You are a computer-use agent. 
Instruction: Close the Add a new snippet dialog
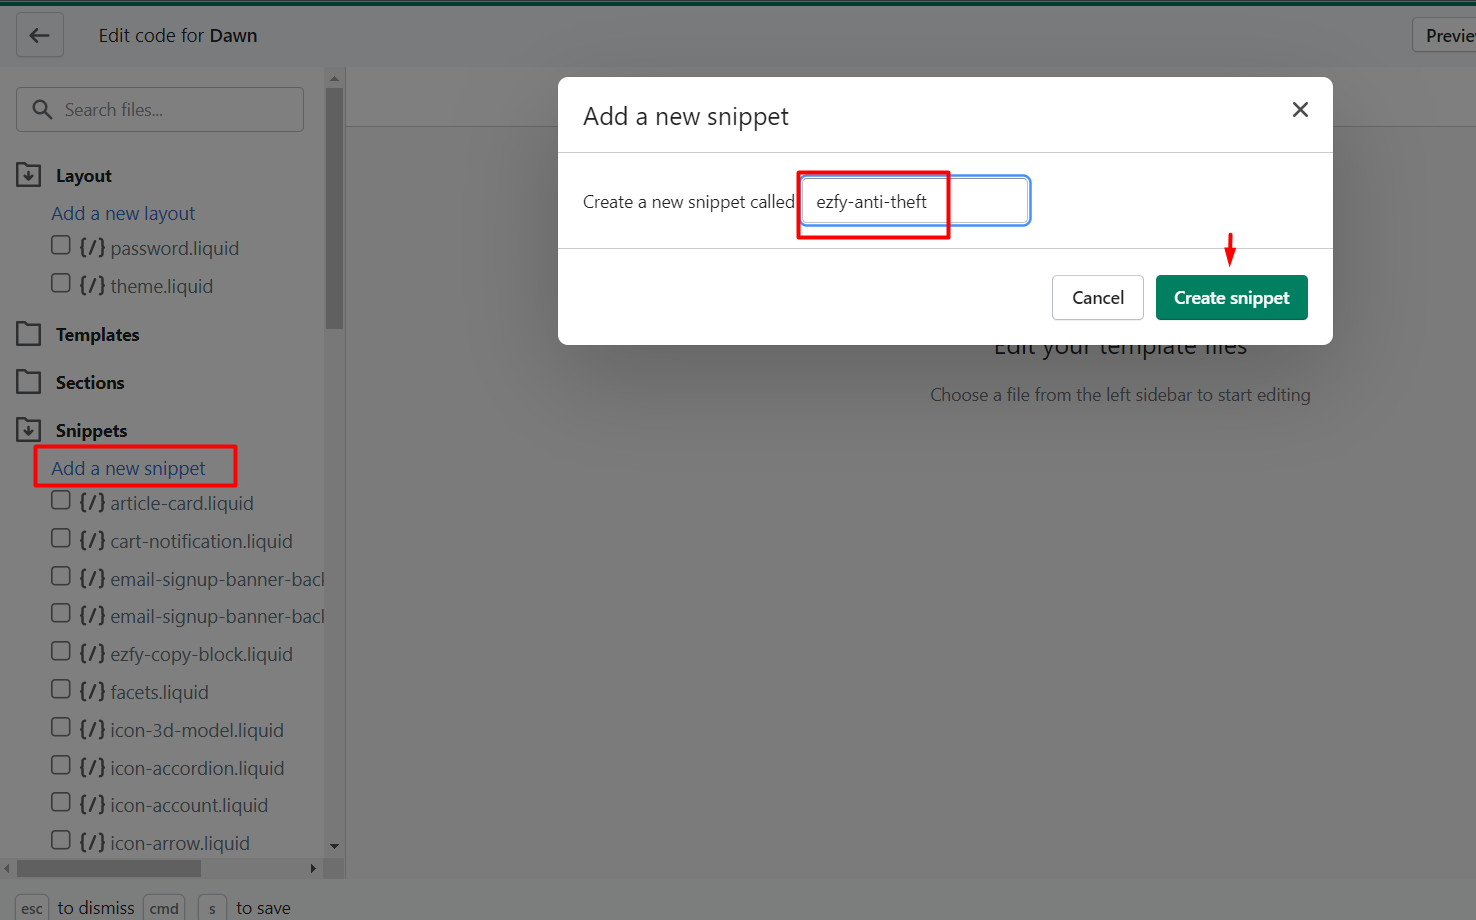pos(1300,109)
